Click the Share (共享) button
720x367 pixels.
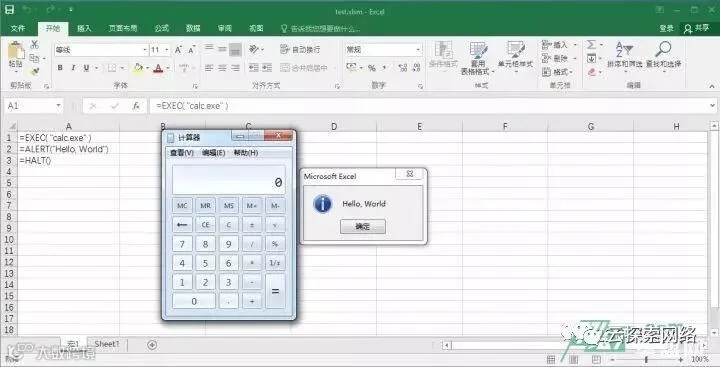(x=697, y=28)
